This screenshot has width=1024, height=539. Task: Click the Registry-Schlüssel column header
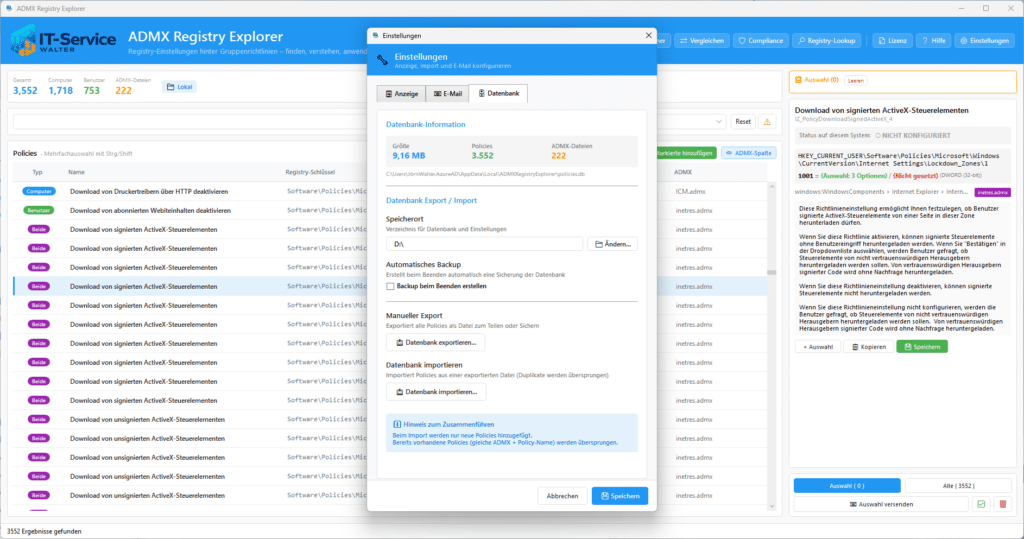[310, 172]
